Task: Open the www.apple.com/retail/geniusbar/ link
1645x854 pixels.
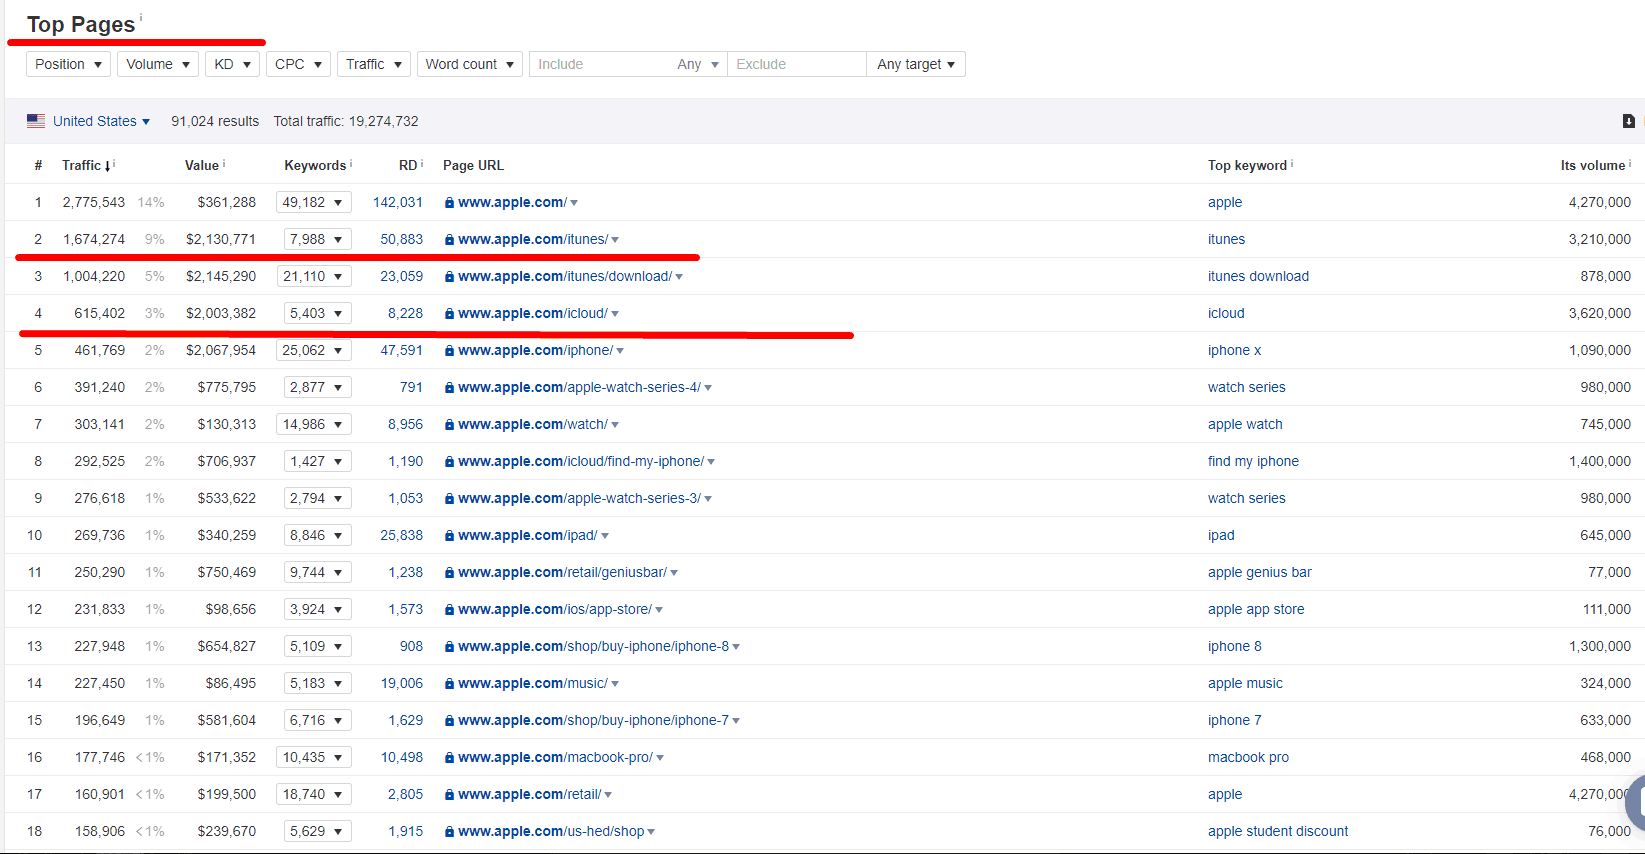Action: 562,572
